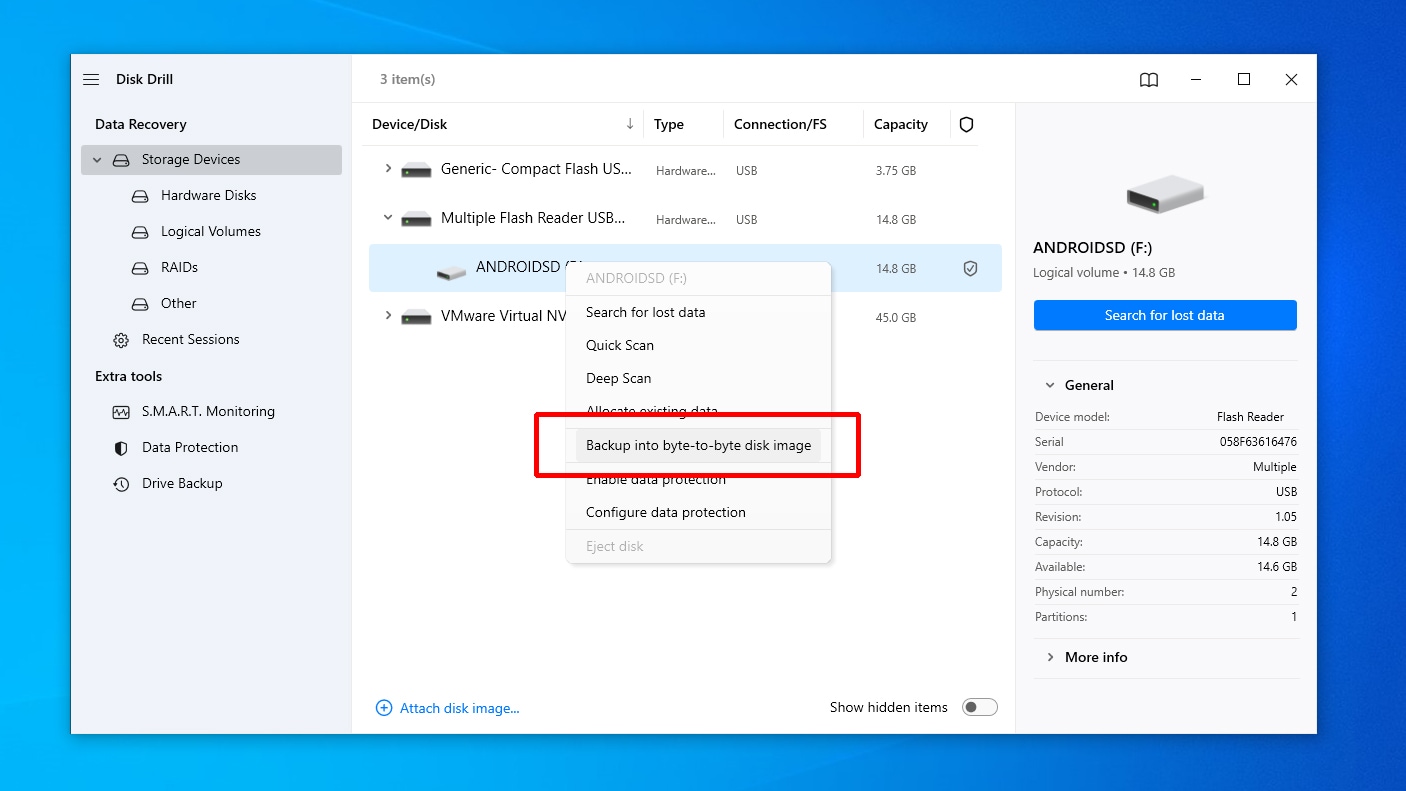Click the Data Protection shield icon
The width and height of the screenshot is (1406, 791).
coord(121,448)
